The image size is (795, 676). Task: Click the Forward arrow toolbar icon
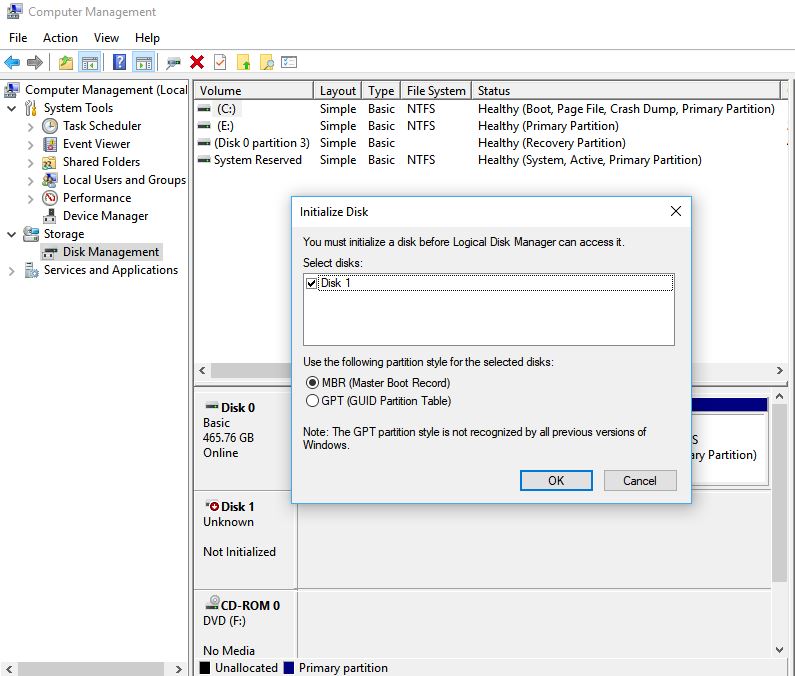click(34, 63)
